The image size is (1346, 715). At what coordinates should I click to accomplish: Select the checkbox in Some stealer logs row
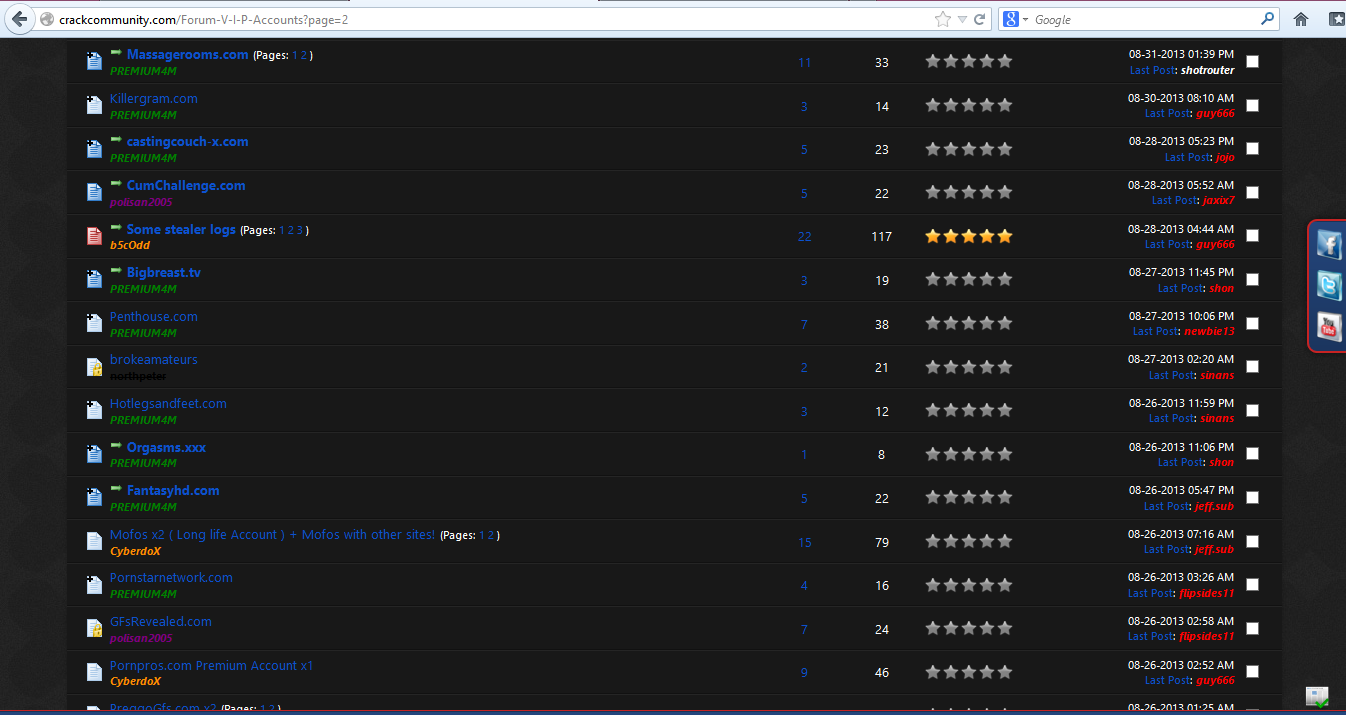coord(1252,236)
